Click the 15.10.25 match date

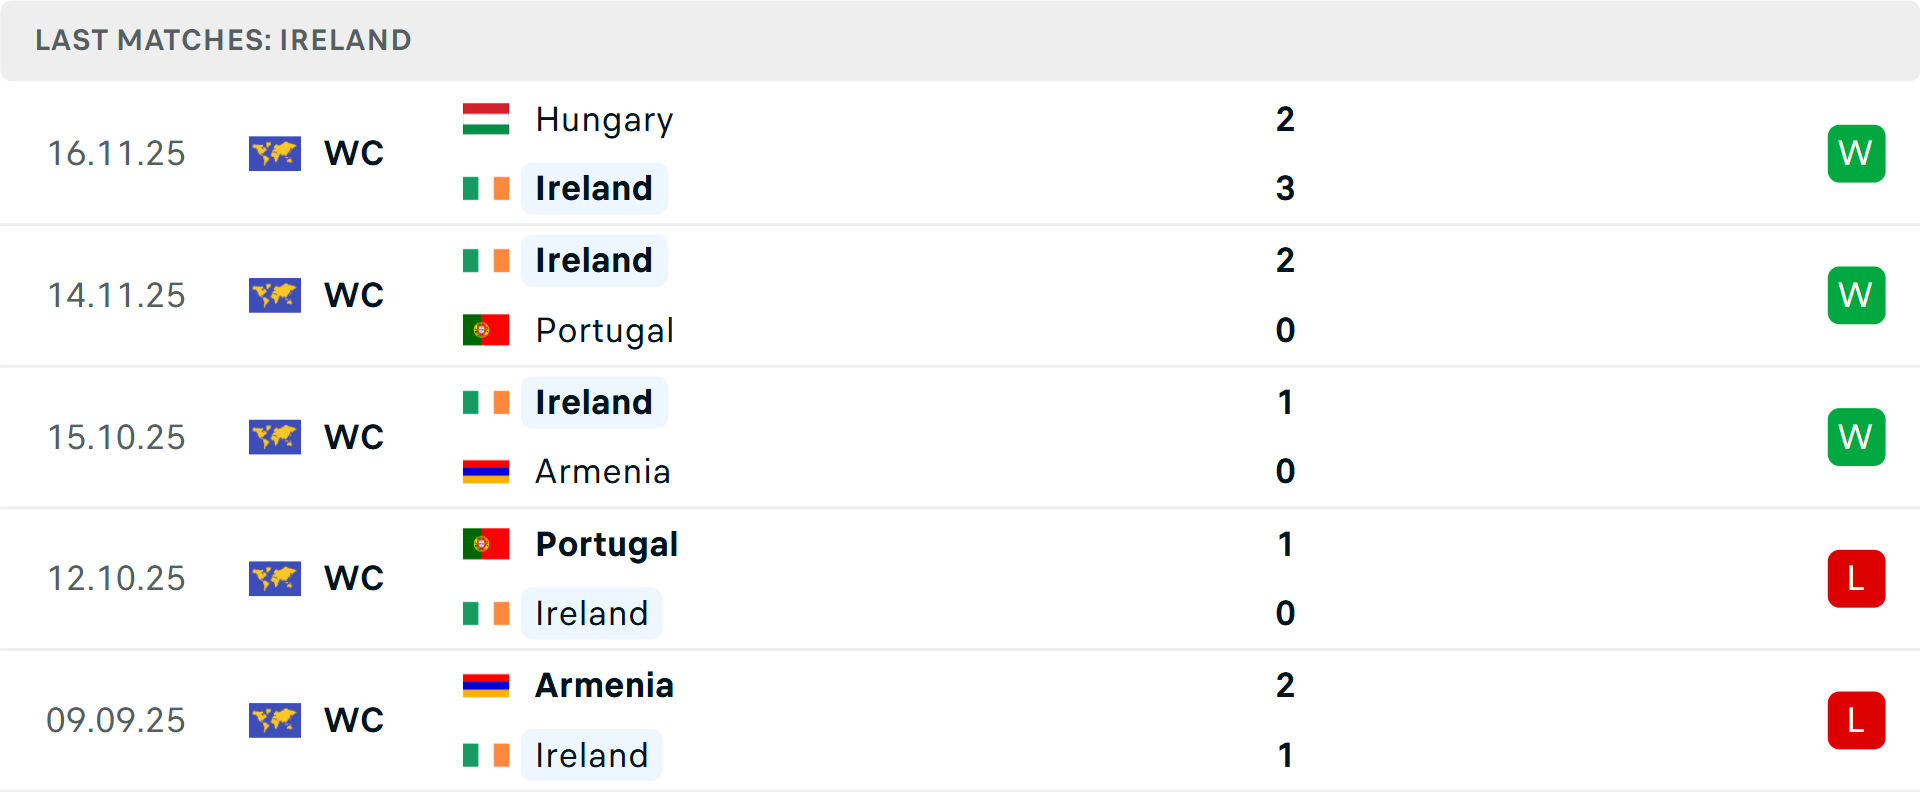(x=117, y=437)
